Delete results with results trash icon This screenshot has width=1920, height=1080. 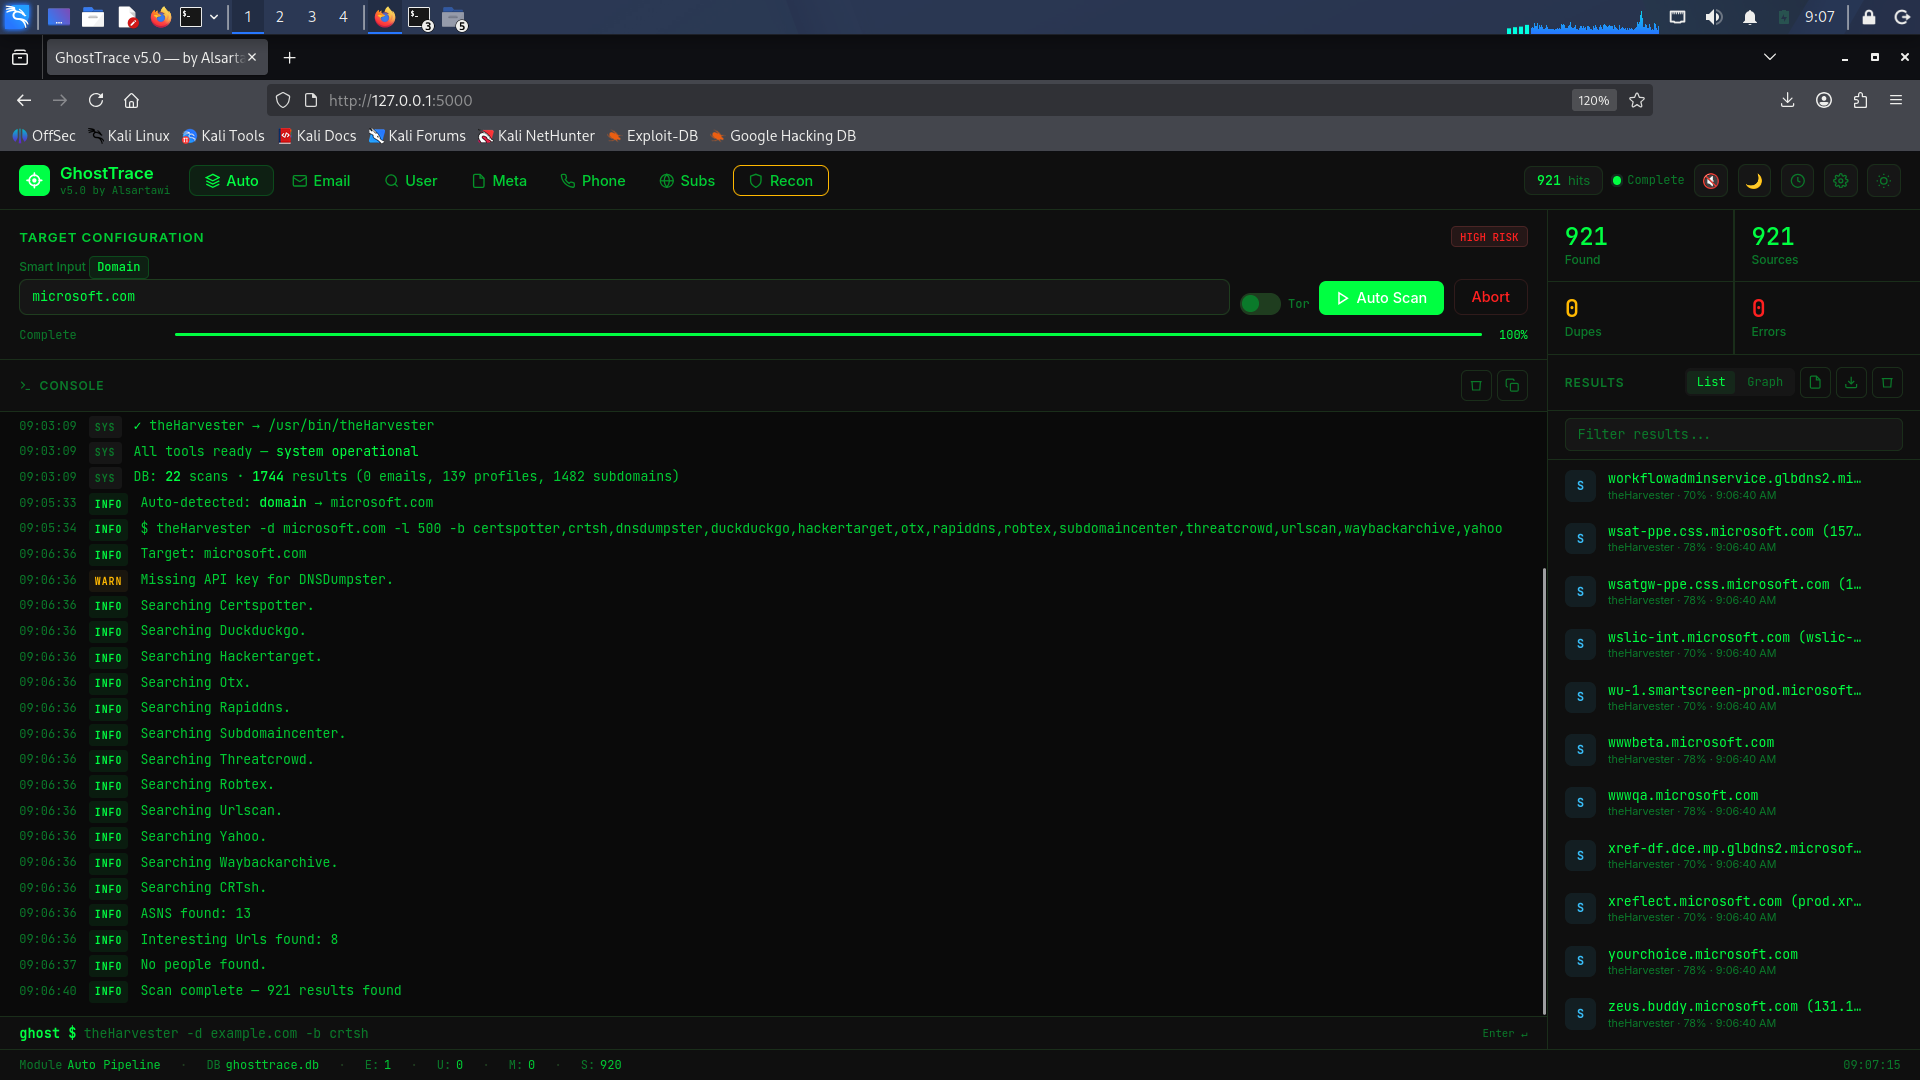[1887, 382]
